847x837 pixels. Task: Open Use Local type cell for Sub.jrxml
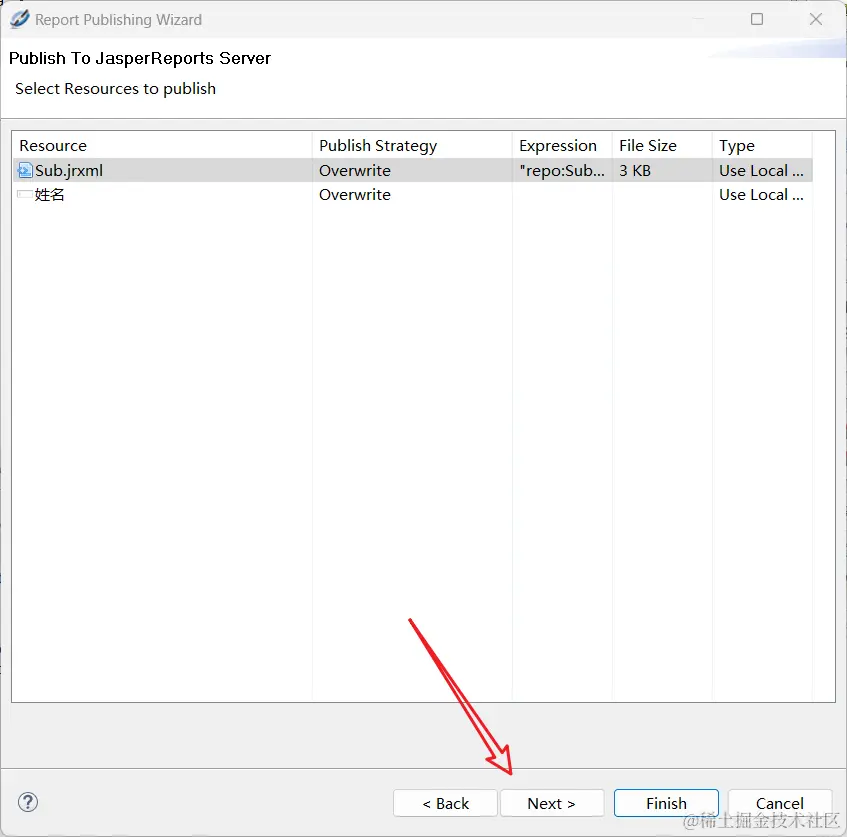pos(762,171)
